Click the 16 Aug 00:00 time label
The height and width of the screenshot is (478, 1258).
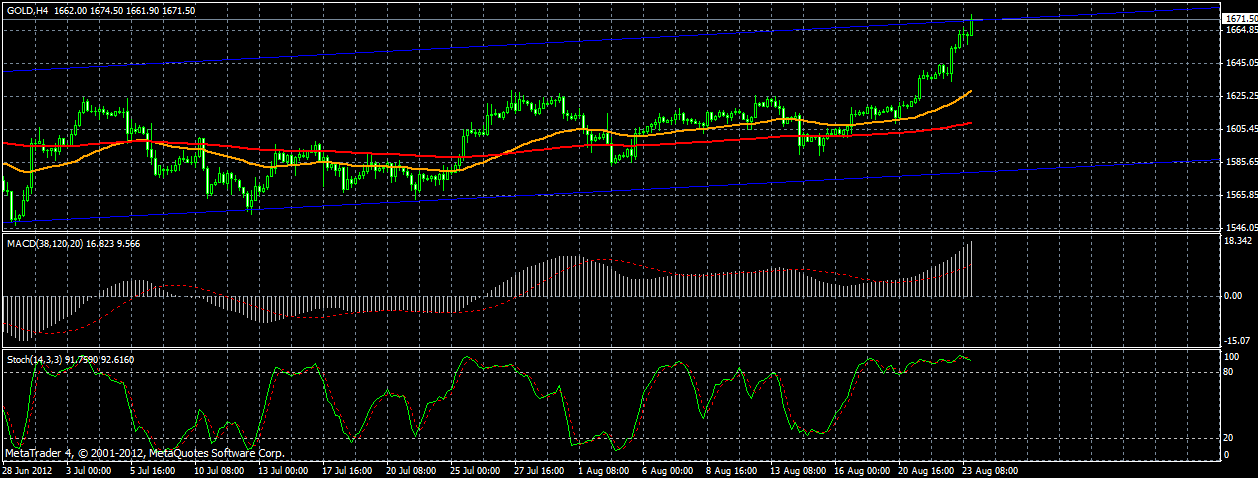pos(862,468)
